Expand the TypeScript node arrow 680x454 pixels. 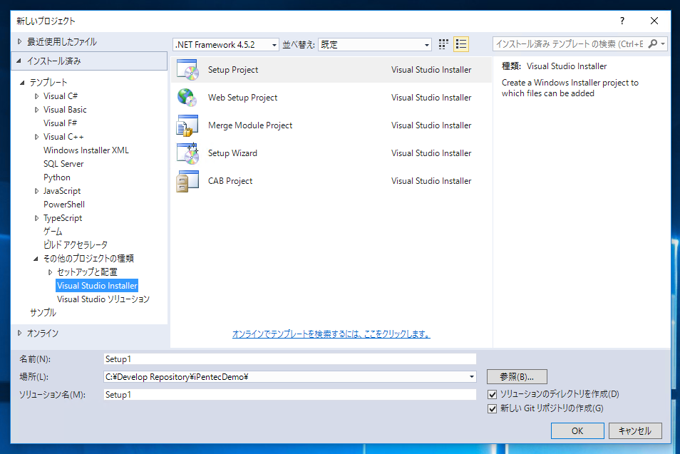(36, 218)
